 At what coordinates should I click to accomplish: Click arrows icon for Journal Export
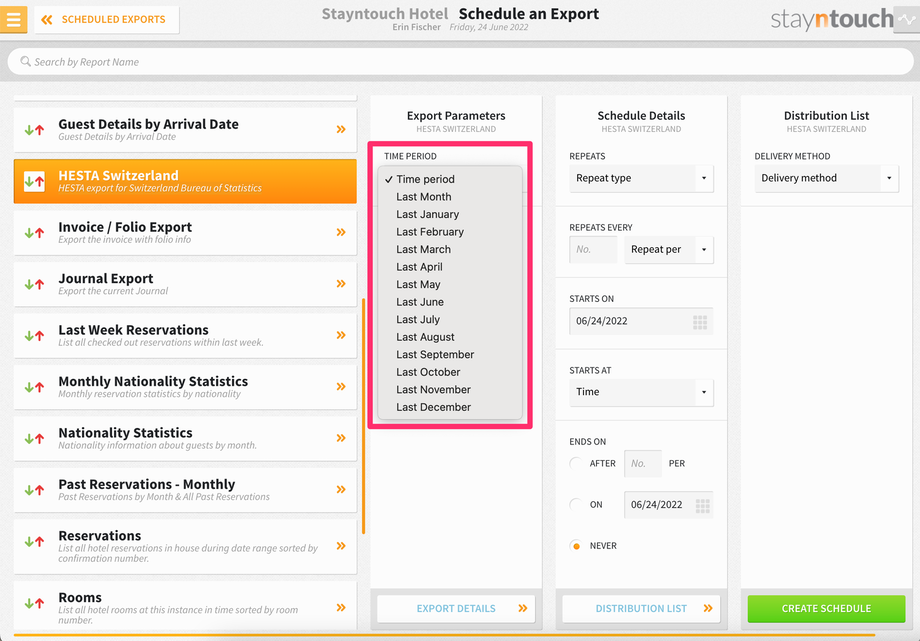coord(34,284)
